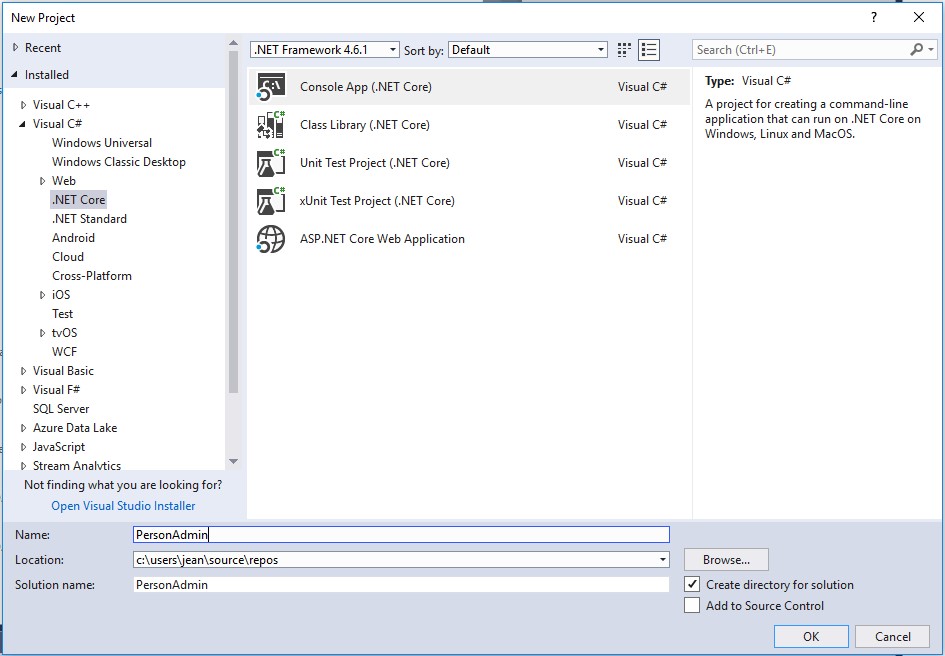945x656 pixels.
Task: Open the Location path dropdown arrow
Action: click(662, 560)
